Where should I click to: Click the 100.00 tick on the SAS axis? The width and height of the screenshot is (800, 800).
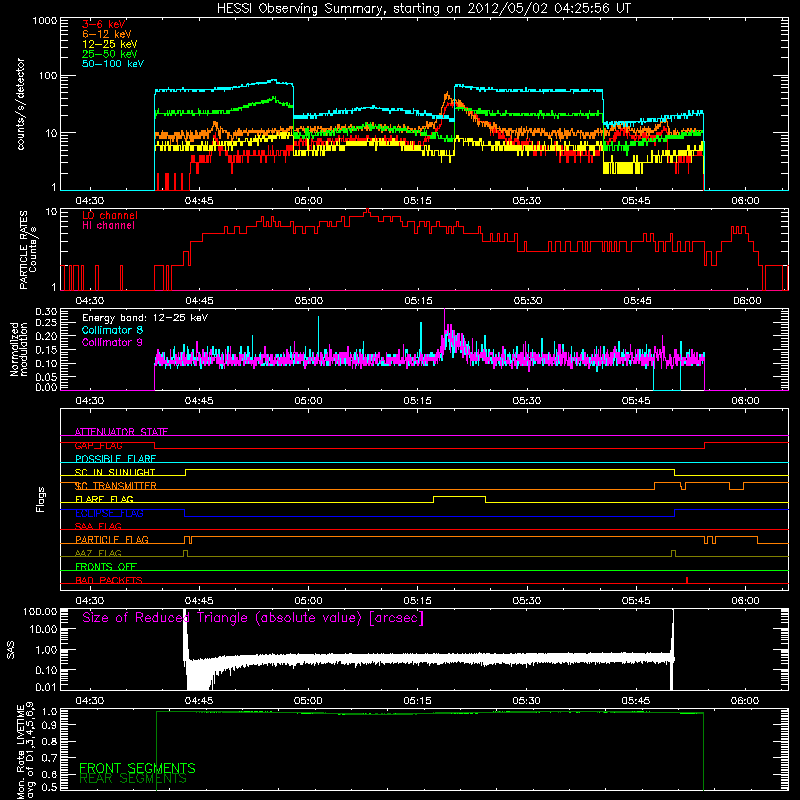tap(40, 612)
